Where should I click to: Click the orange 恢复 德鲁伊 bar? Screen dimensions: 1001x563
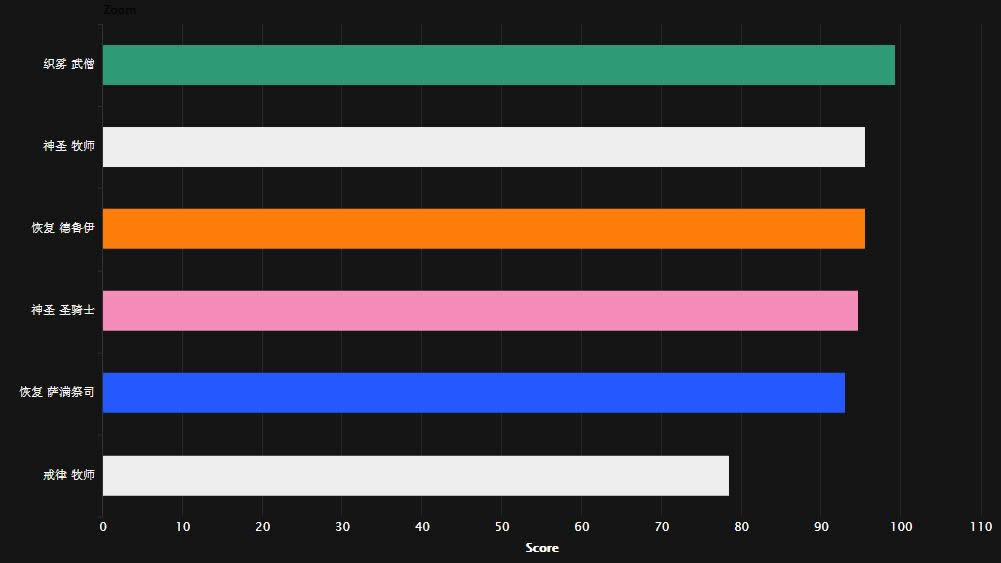(x=483, y=229)
